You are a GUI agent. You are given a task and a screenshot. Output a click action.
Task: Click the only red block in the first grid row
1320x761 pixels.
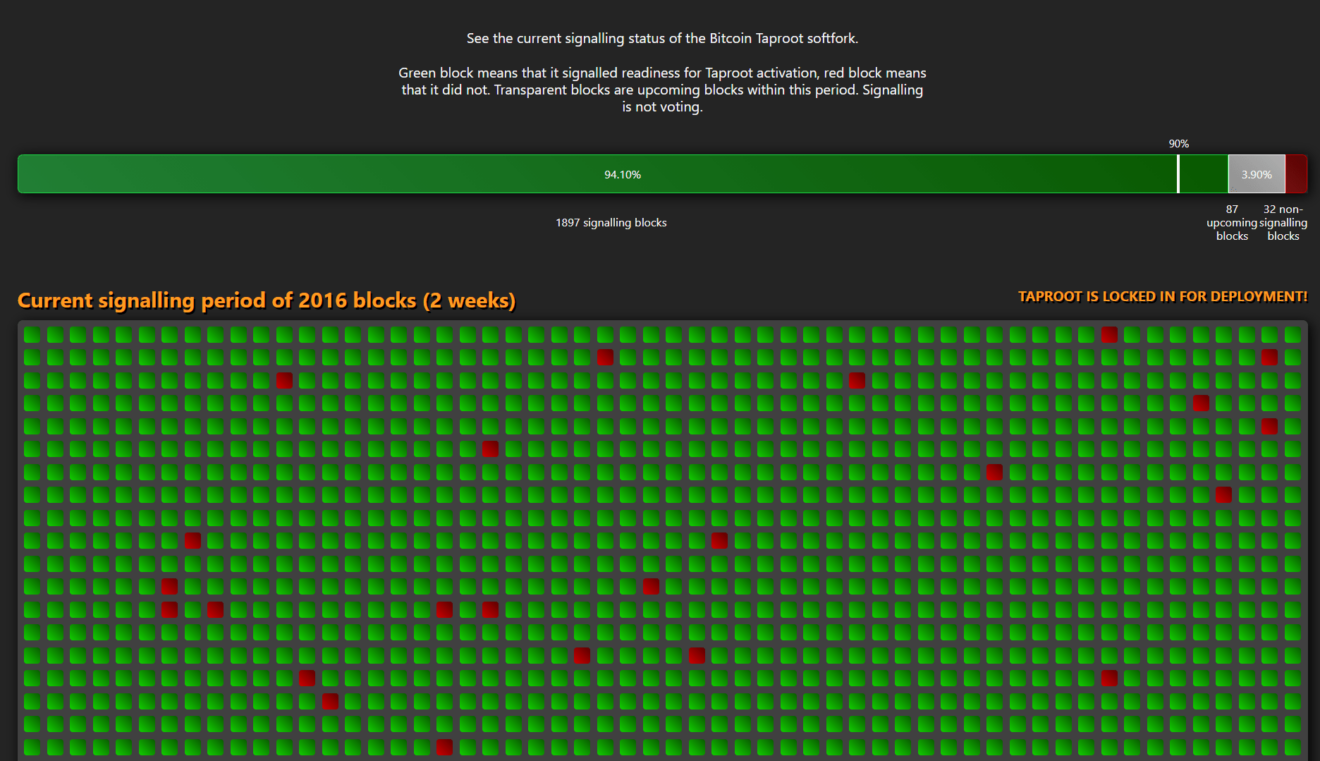click(1109, 335)
